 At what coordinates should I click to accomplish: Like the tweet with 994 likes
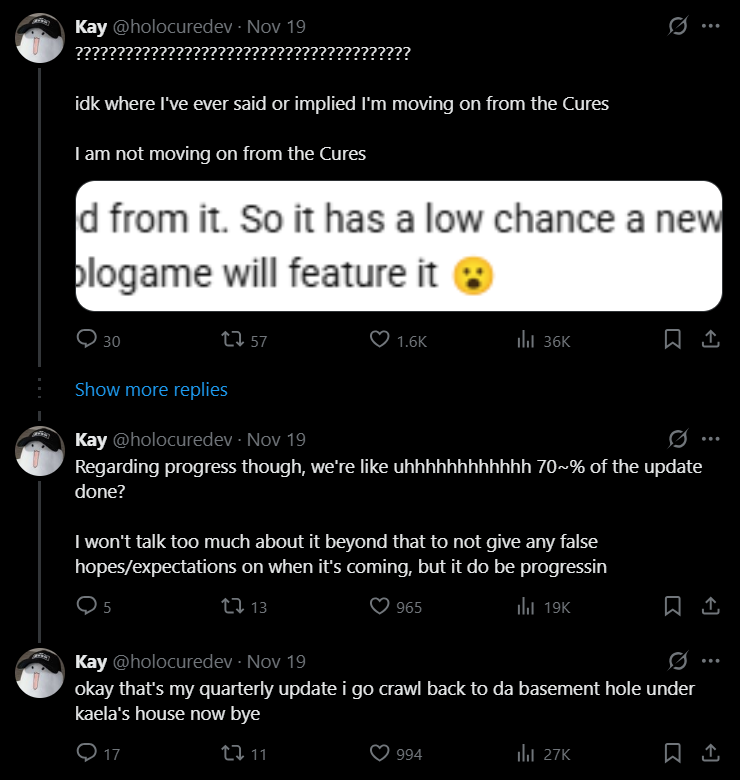click(380, 753)
